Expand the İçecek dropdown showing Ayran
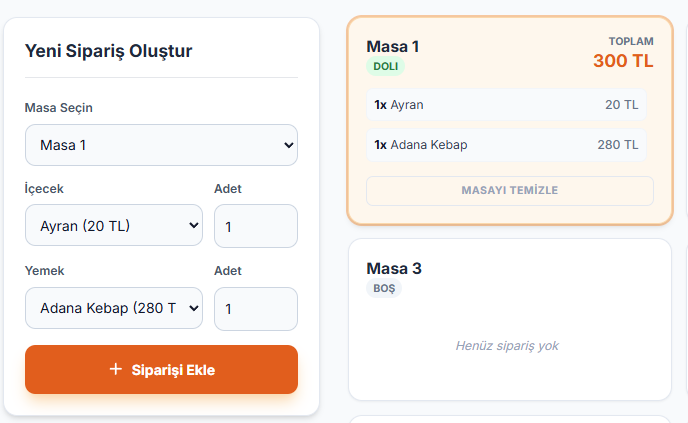Viewport: 688px width, 423px height. [x=114, y=226]
